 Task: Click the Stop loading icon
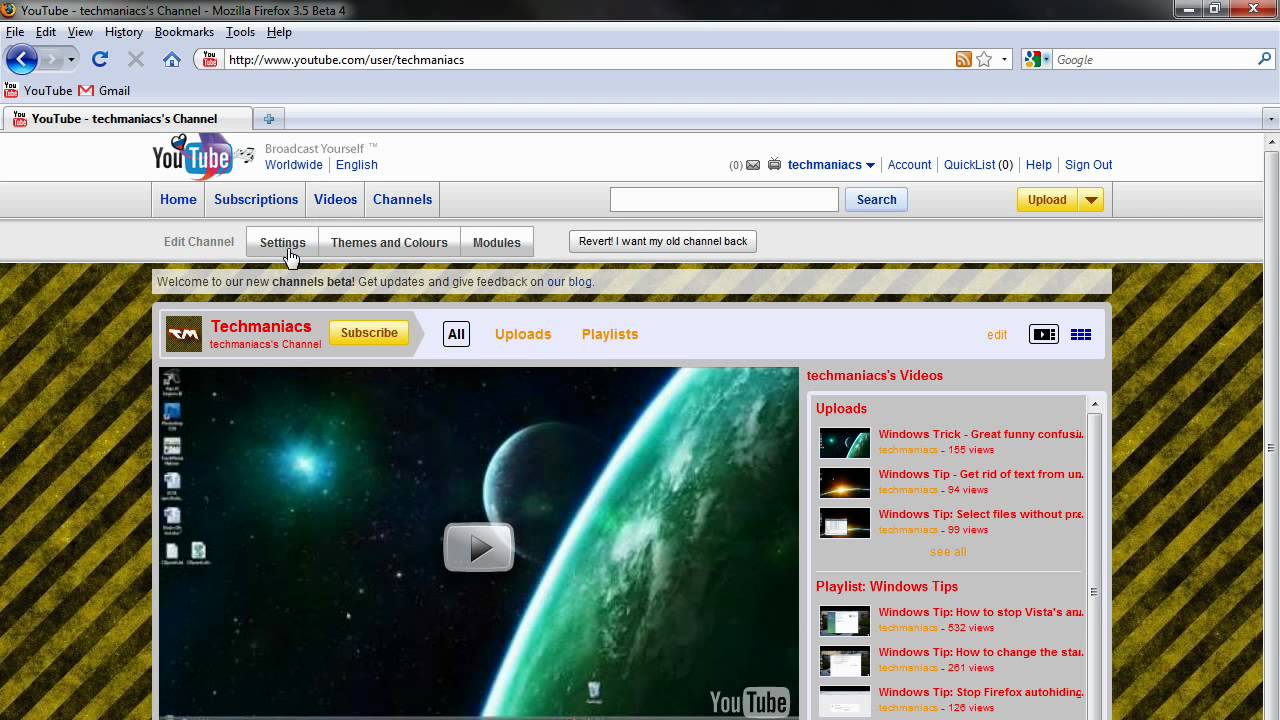click(x=136, y=59)
